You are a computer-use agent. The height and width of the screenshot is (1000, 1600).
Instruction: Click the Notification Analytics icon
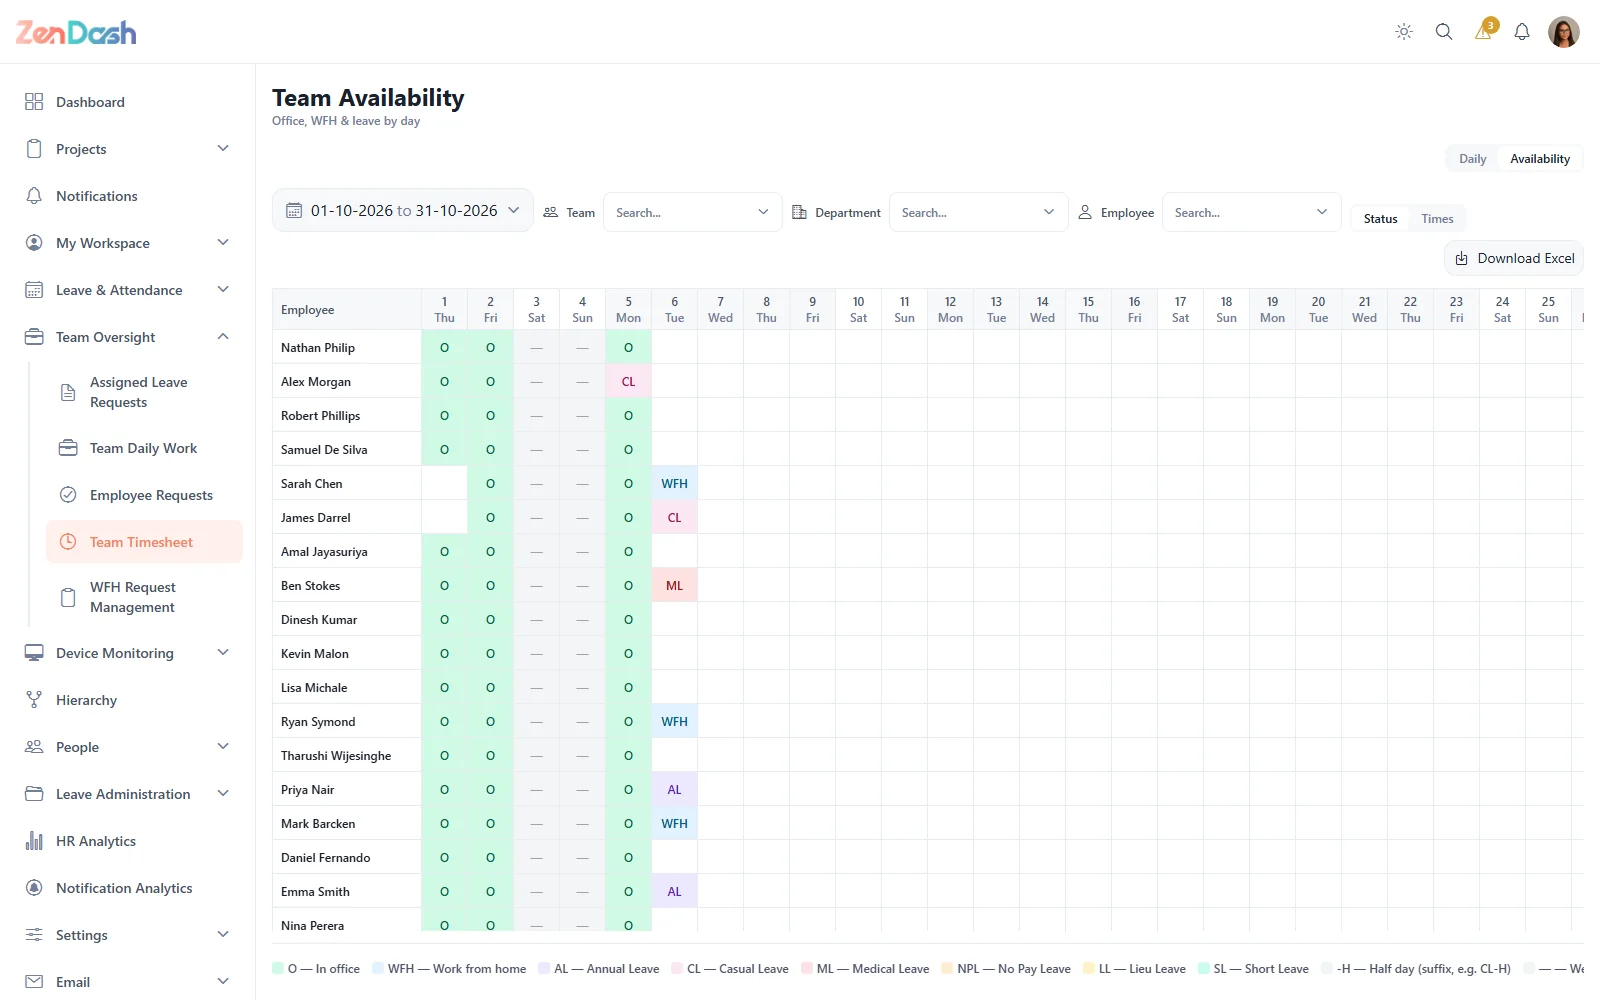pos(34,888)
